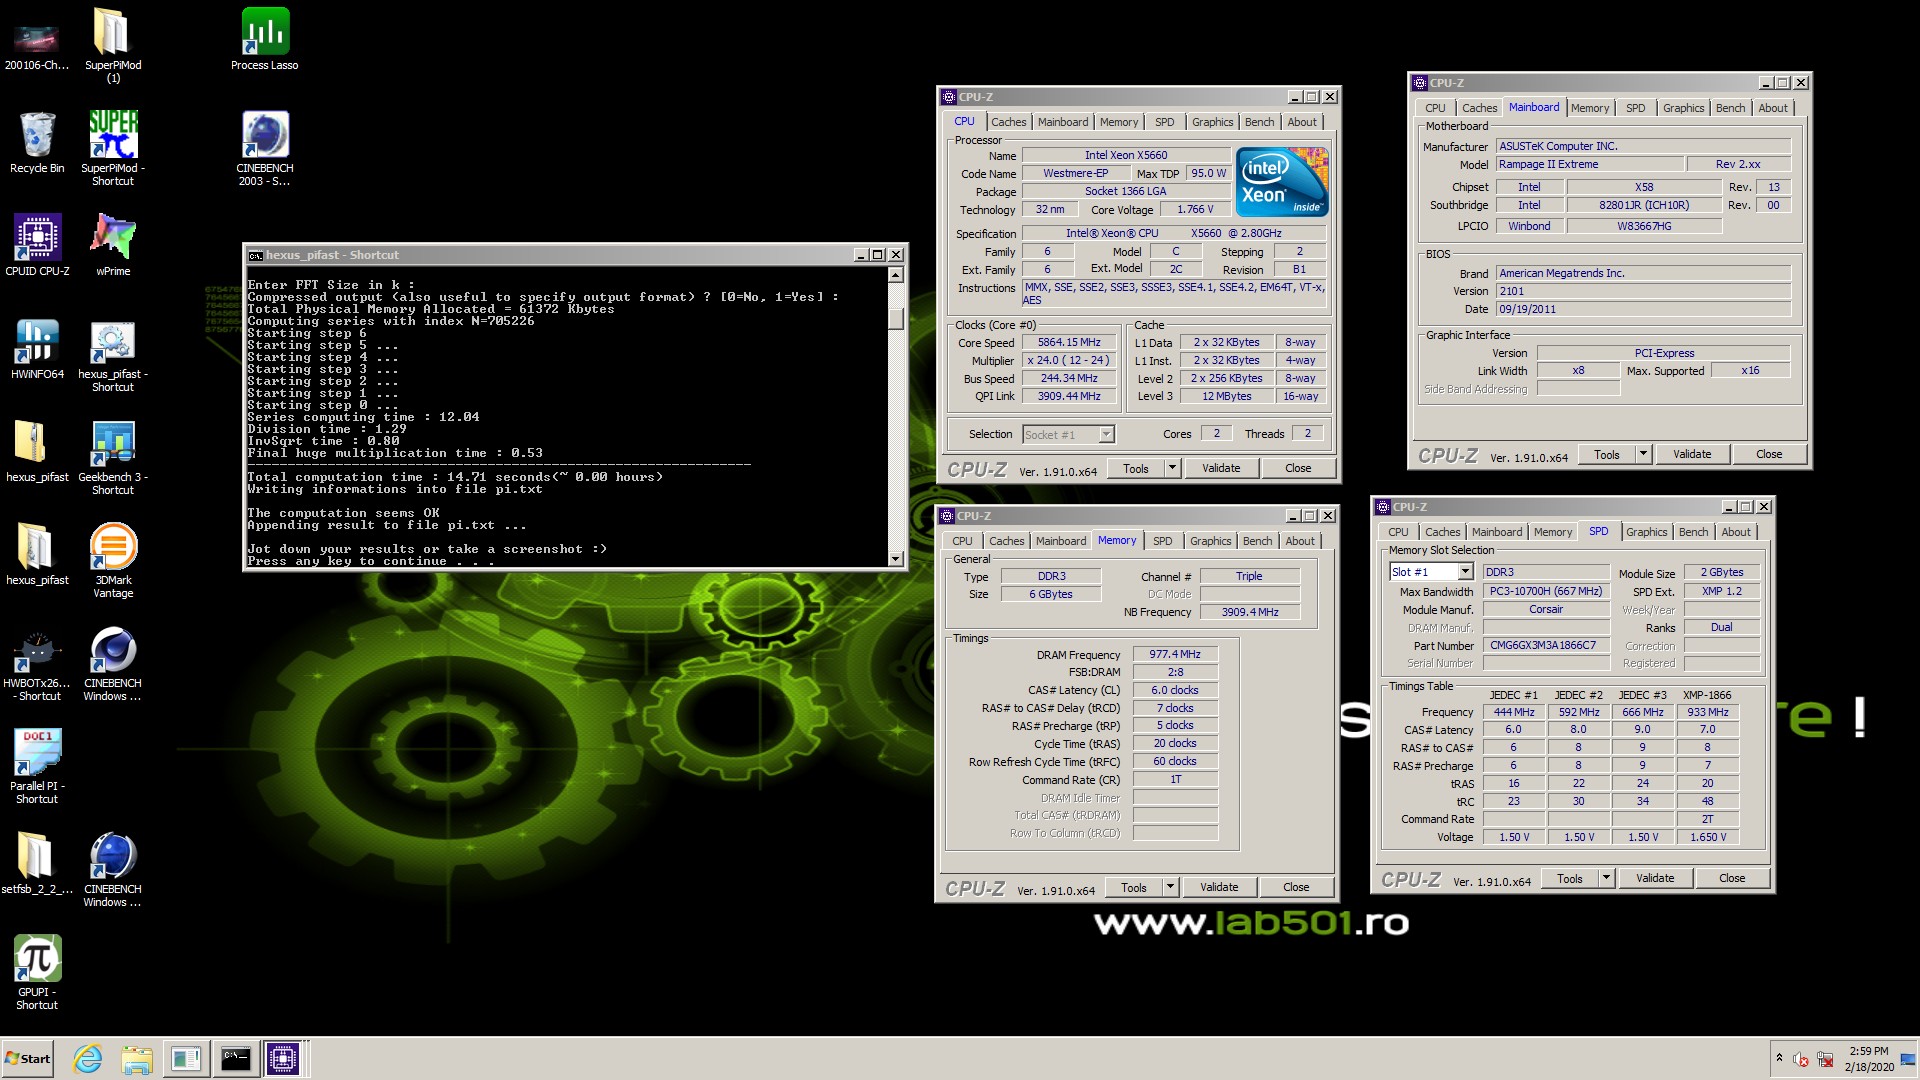Click Rampage II Extreme model field

pyautogui.click(x=1588, y=164)
